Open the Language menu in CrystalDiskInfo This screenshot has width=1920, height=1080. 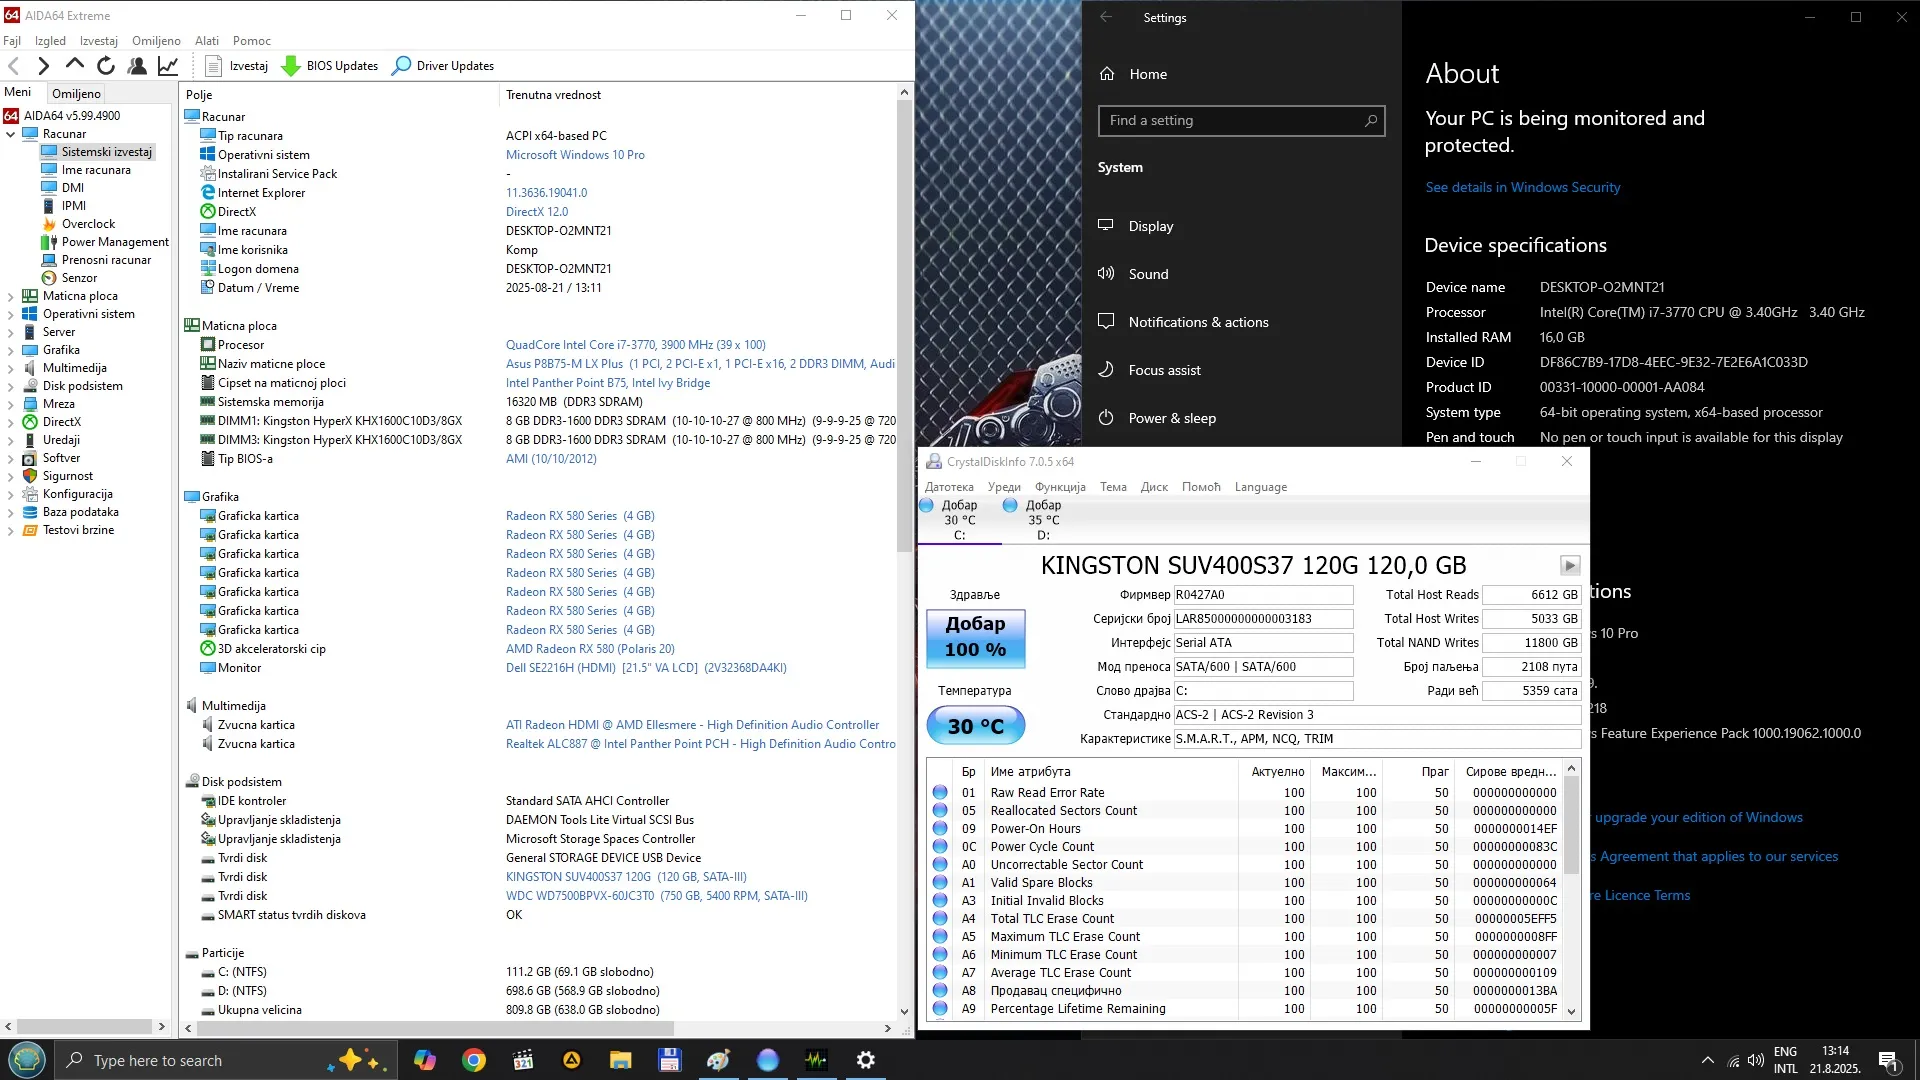(1260, 487)
